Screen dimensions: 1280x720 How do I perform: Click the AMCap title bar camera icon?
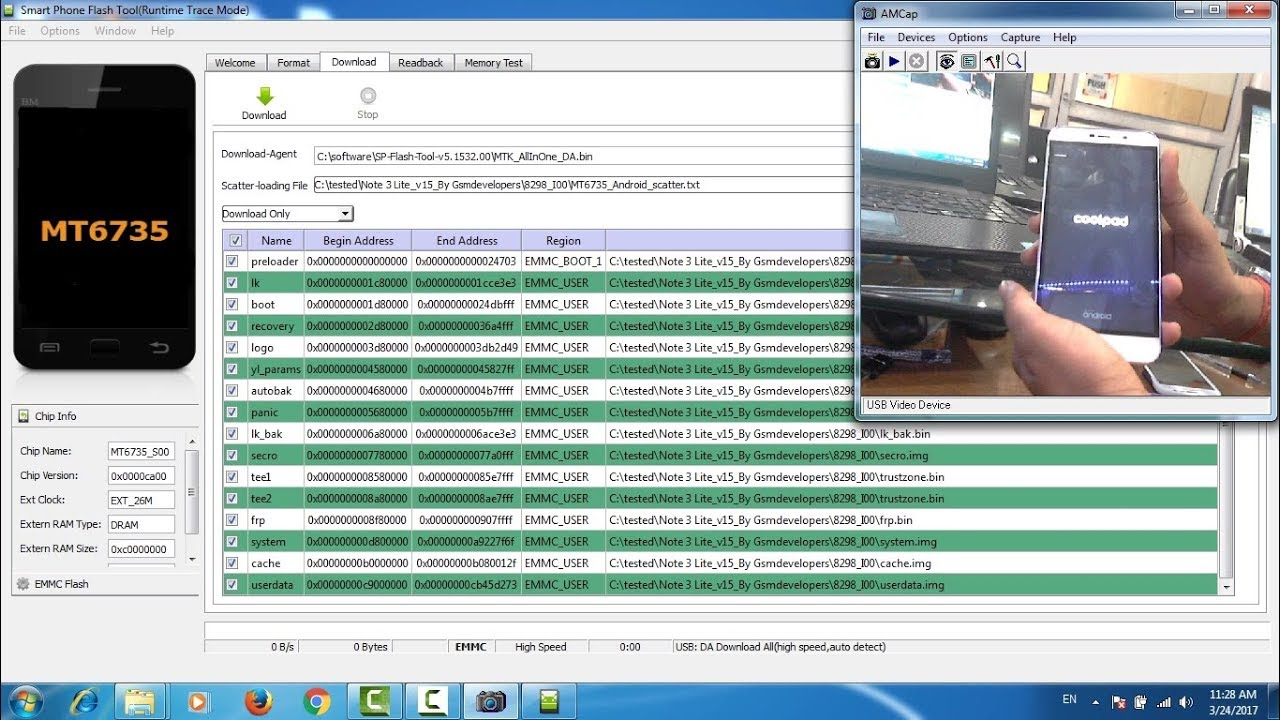pos(870,13)
